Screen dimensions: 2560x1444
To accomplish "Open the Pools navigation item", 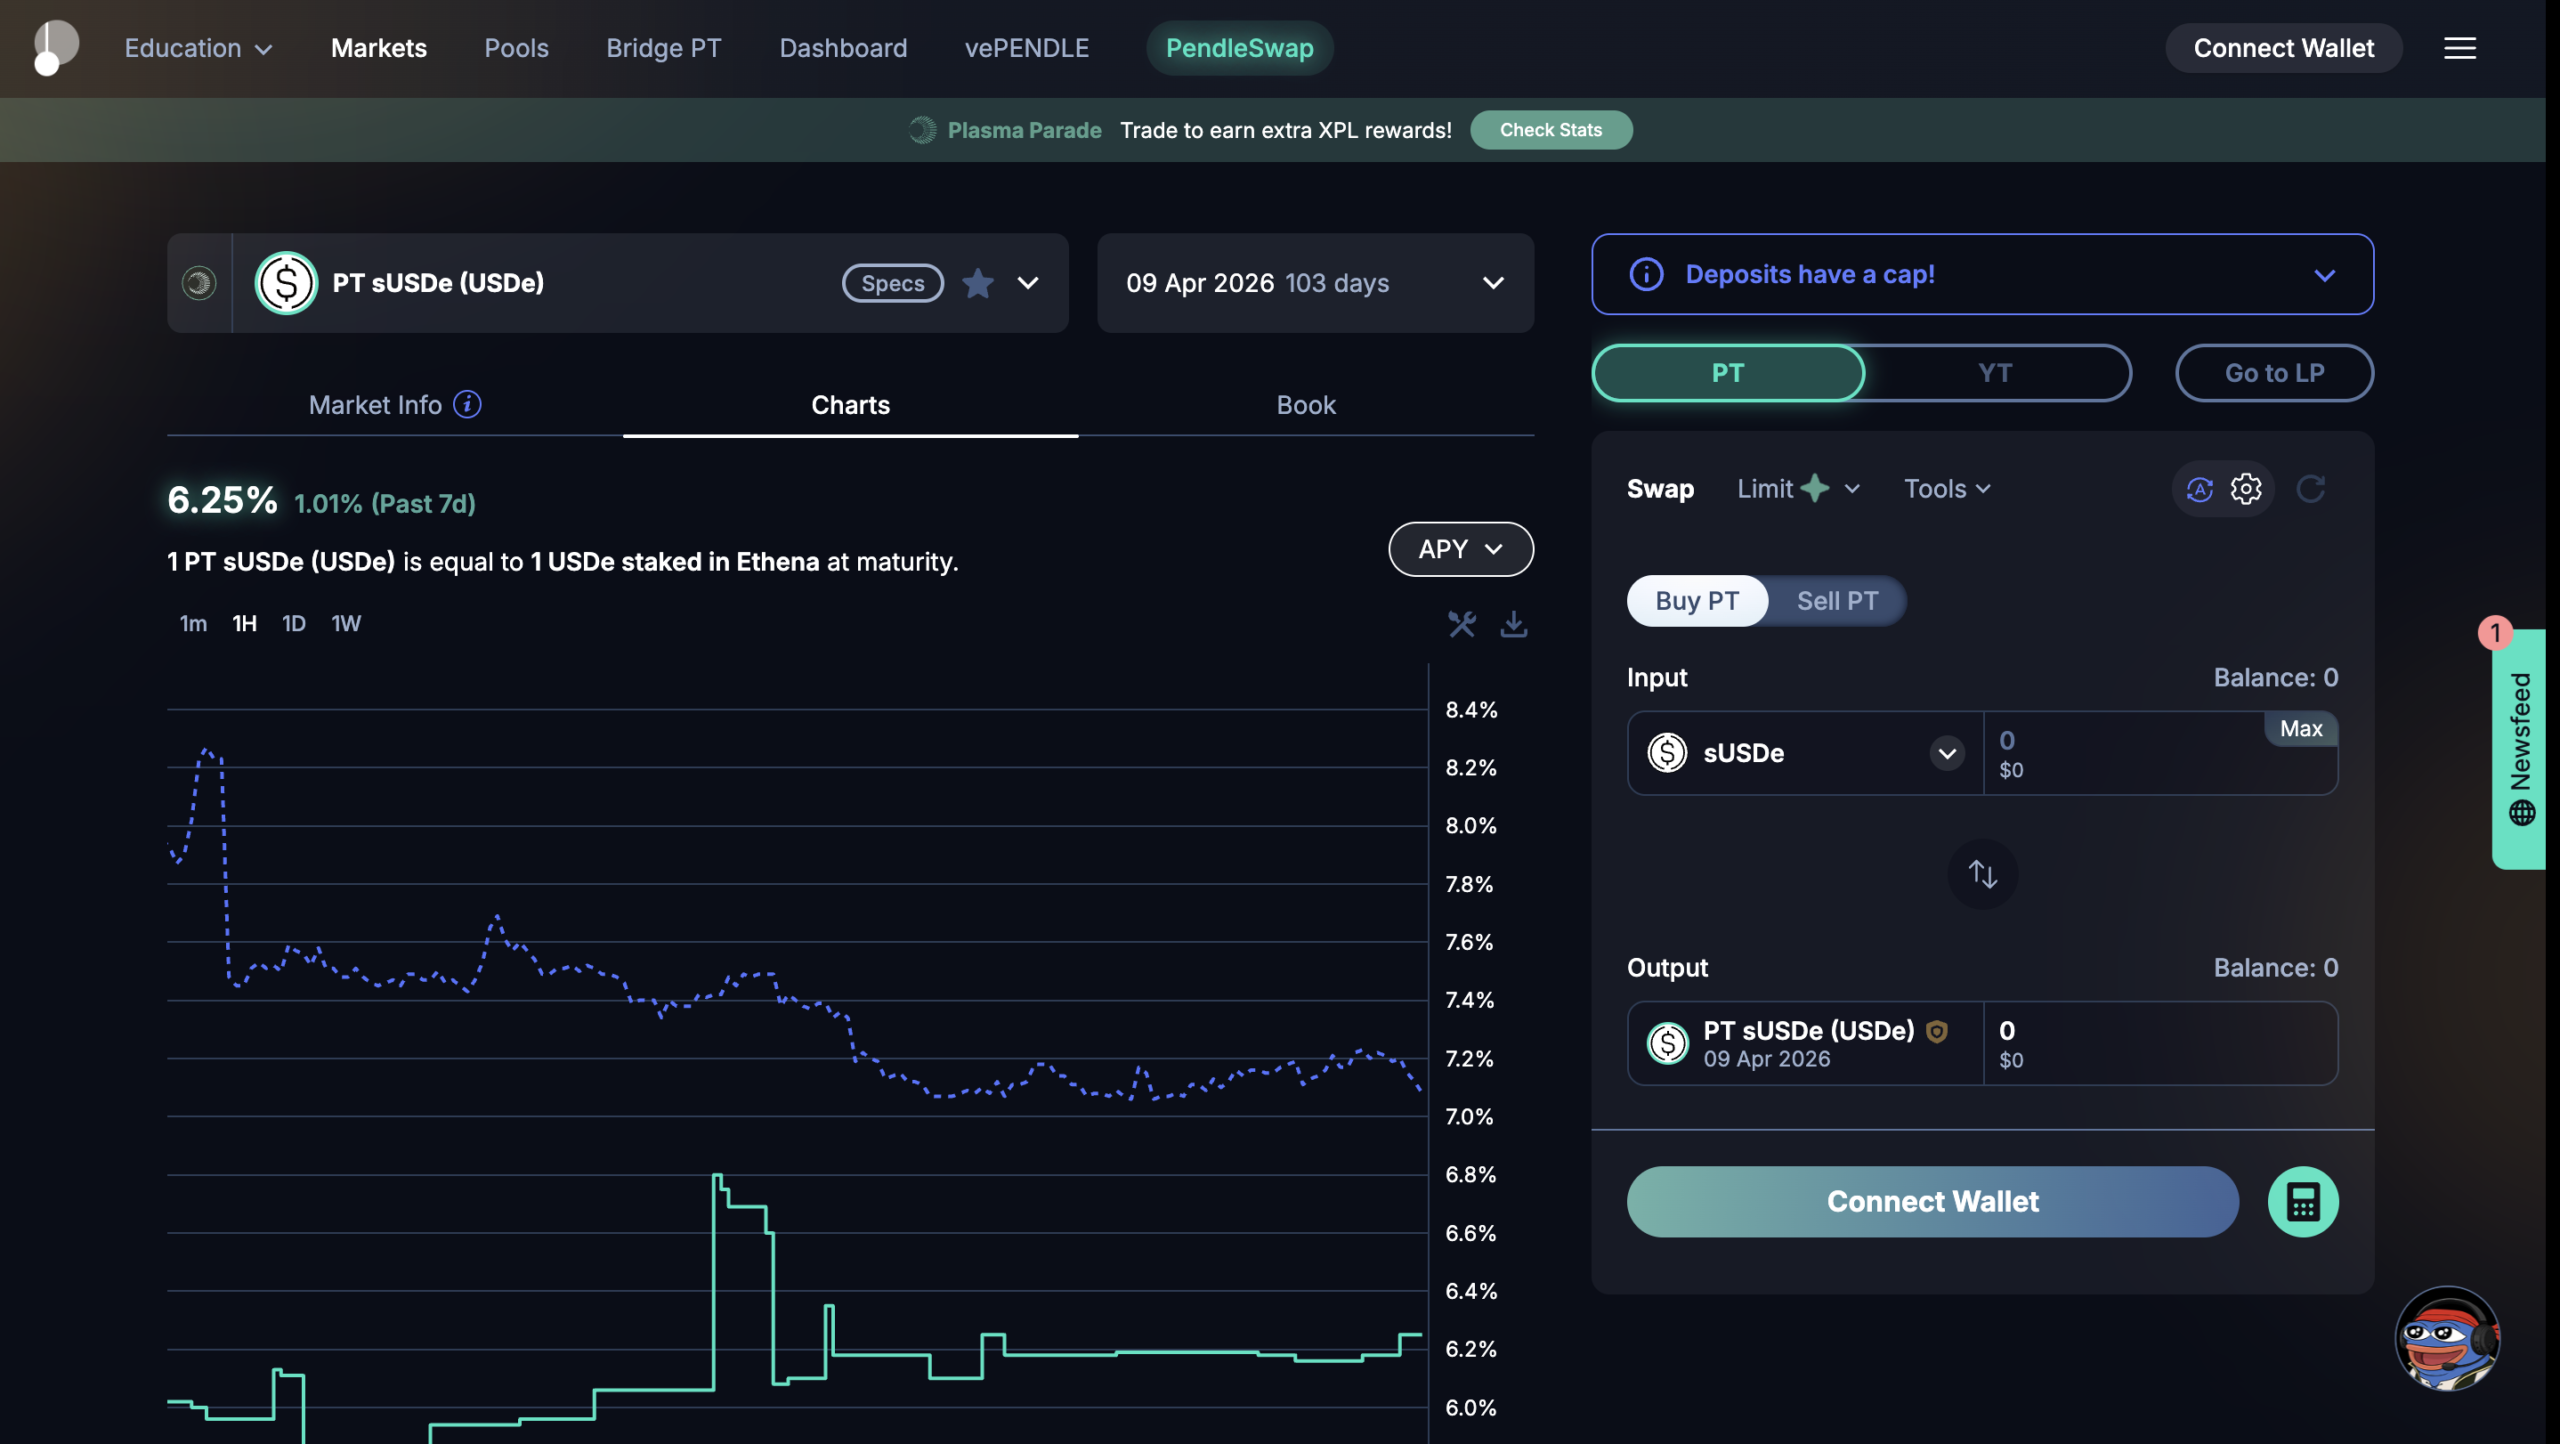I will [516, 48].
